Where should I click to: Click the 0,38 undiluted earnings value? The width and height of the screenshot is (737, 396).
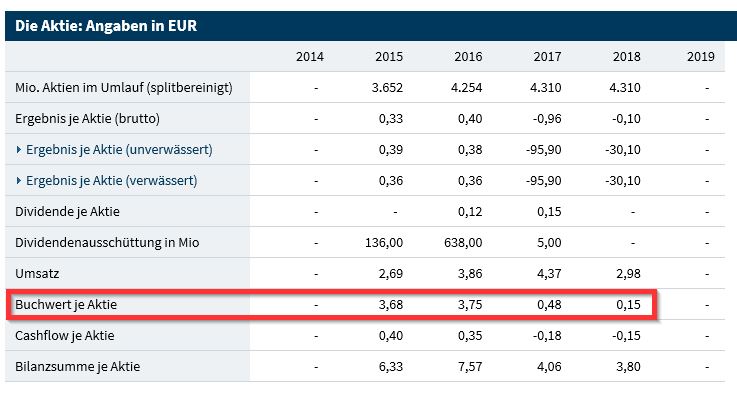470,149
